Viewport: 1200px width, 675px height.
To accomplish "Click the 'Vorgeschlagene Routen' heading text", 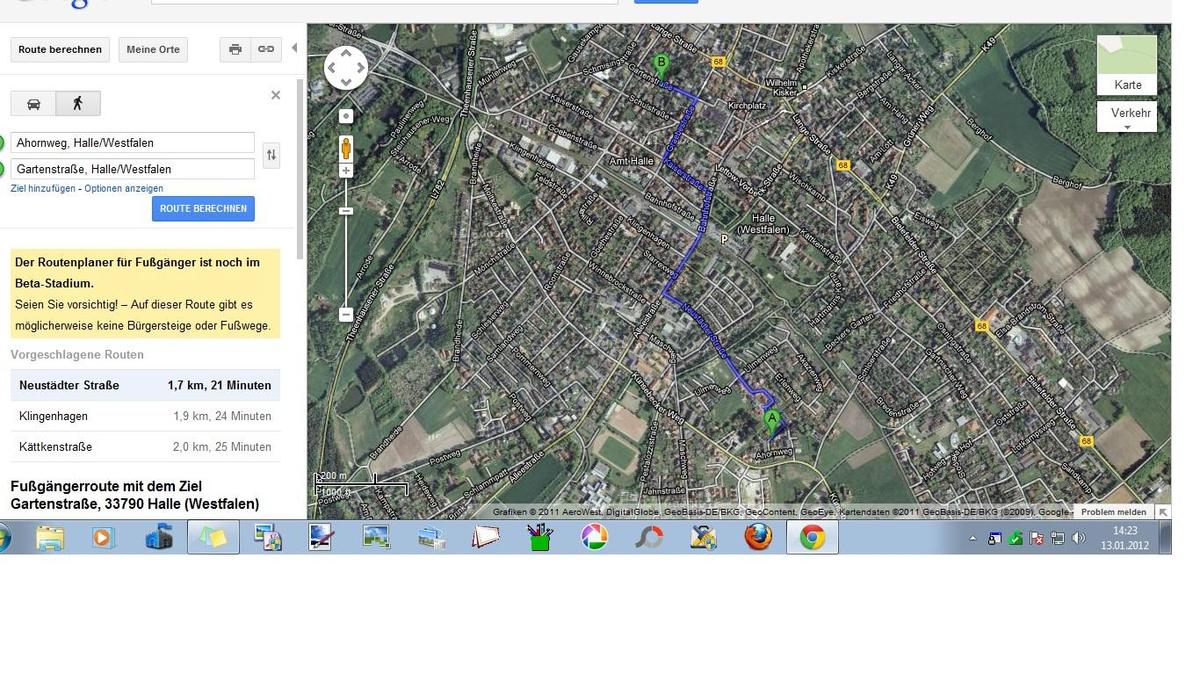I will (77, 355).
